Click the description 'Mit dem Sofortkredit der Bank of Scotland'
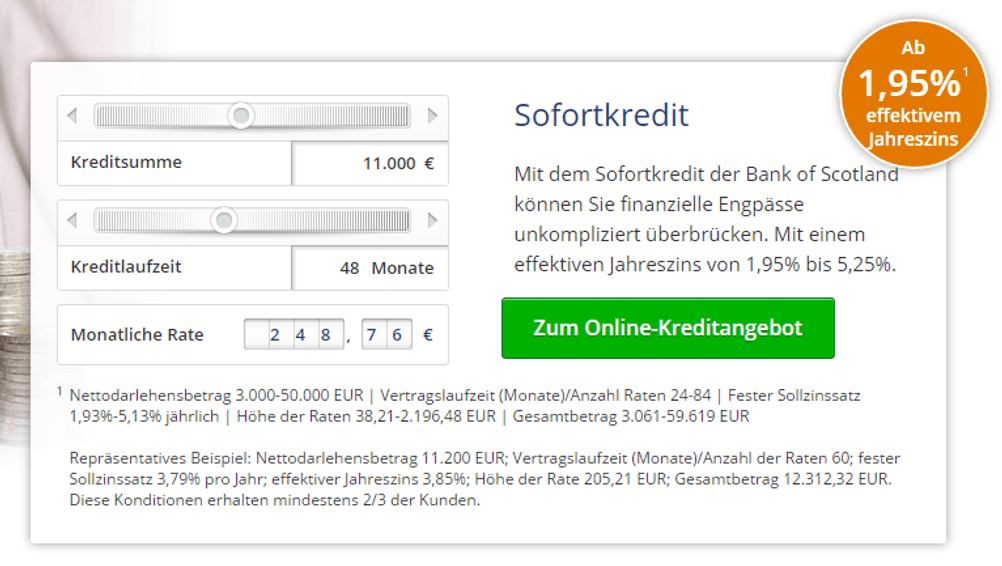 pos(706,174)
